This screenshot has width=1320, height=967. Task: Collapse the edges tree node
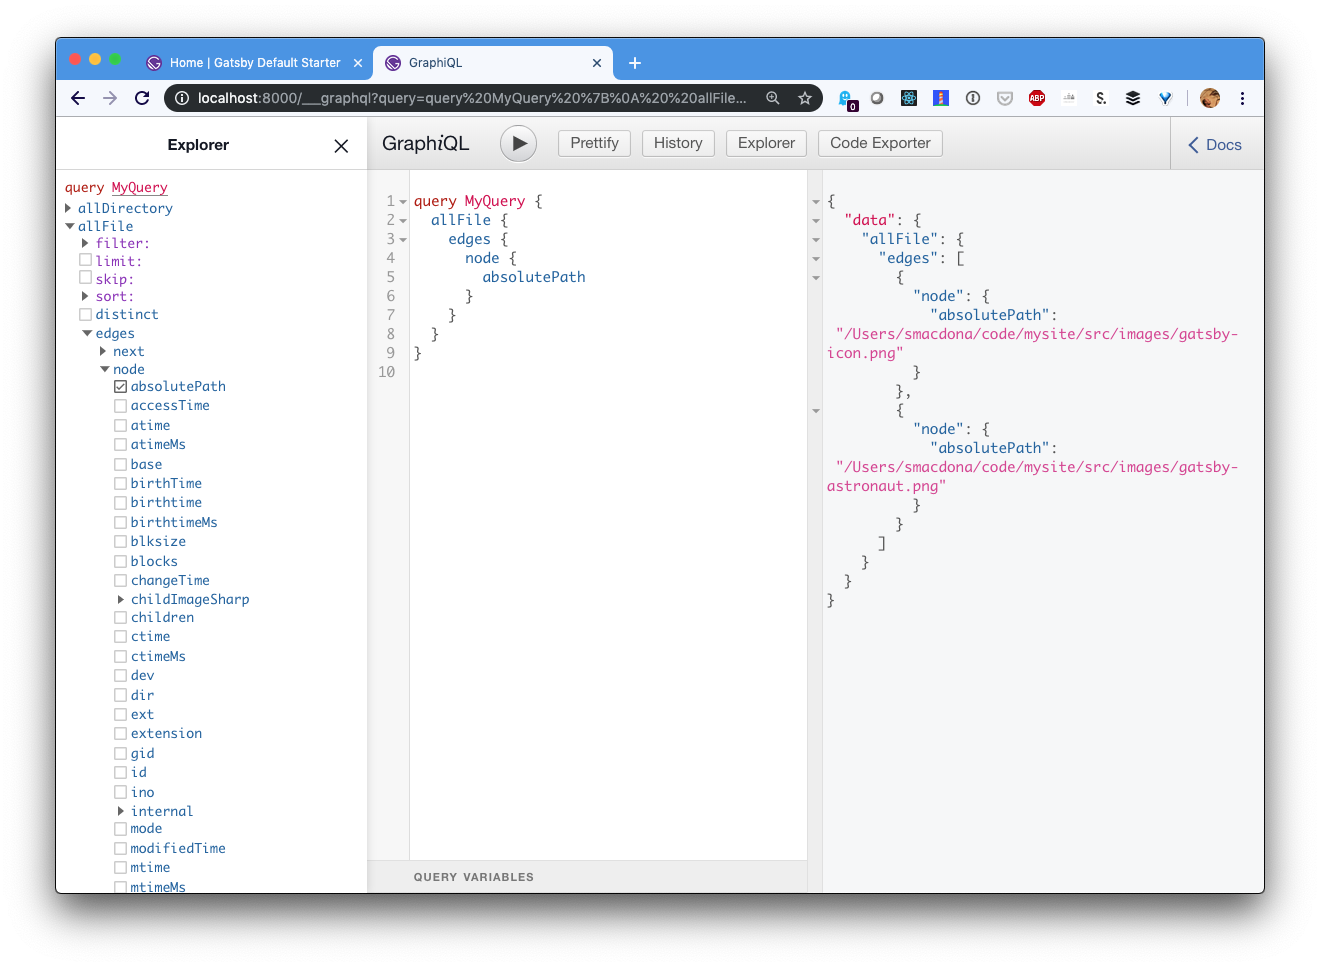[x=87, y=333]
